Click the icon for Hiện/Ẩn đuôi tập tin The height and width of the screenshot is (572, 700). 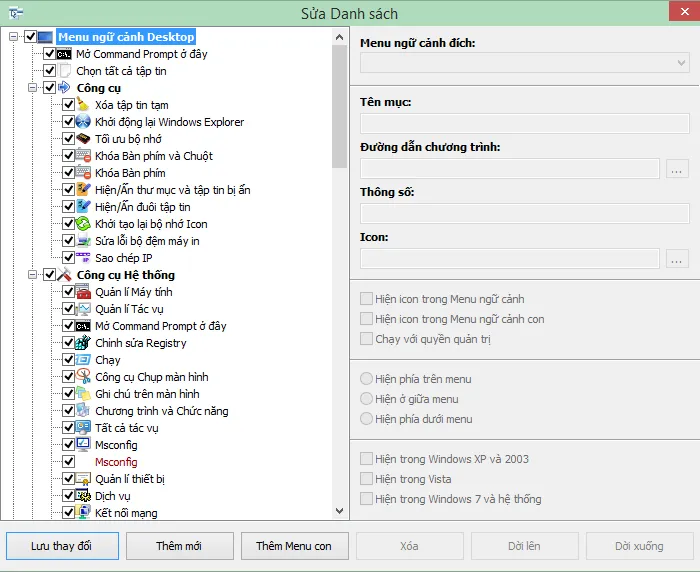point(83,206)
